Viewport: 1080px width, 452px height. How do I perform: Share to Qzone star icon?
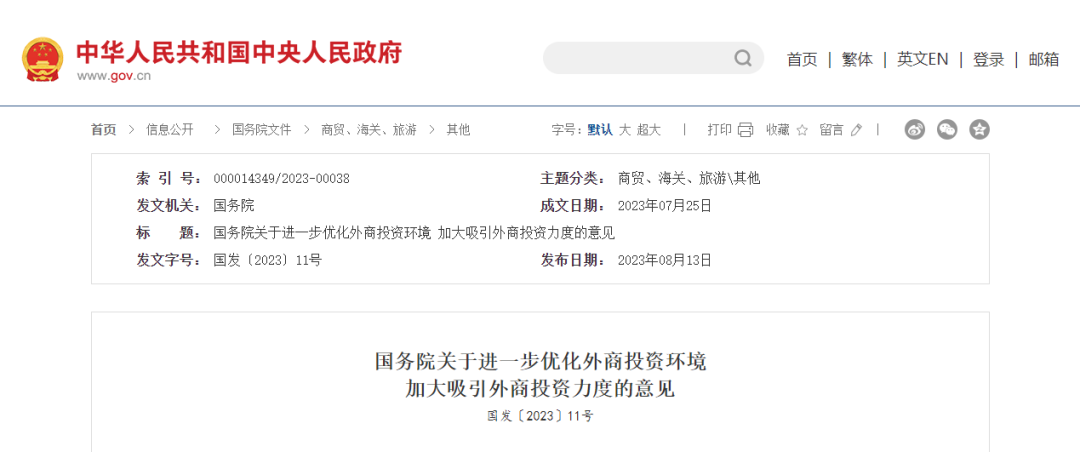click(x=979, y=129)
